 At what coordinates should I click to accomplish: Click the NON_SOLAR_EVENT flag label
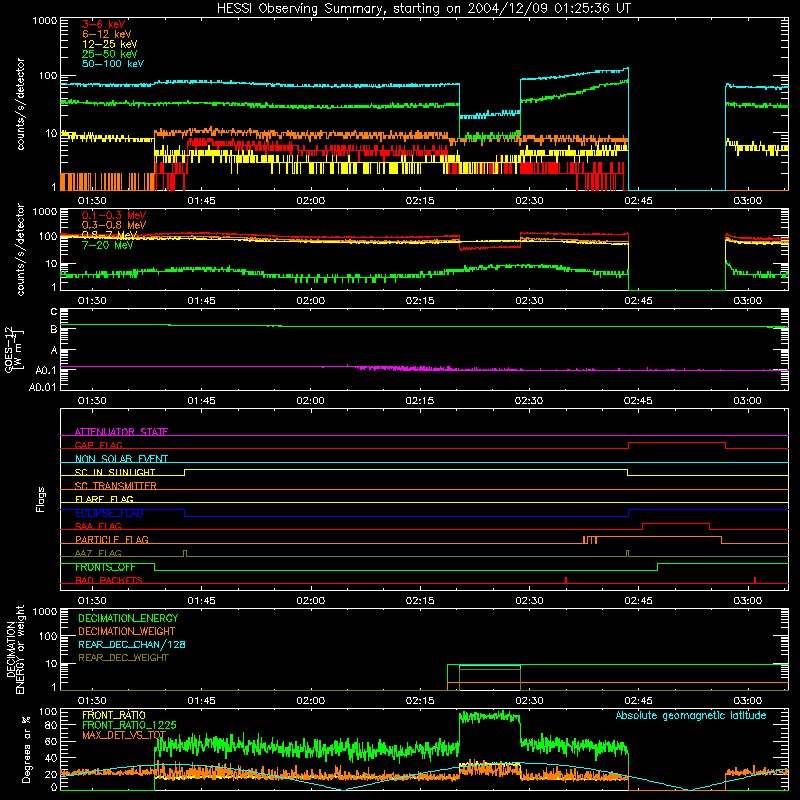pos(121,459)
